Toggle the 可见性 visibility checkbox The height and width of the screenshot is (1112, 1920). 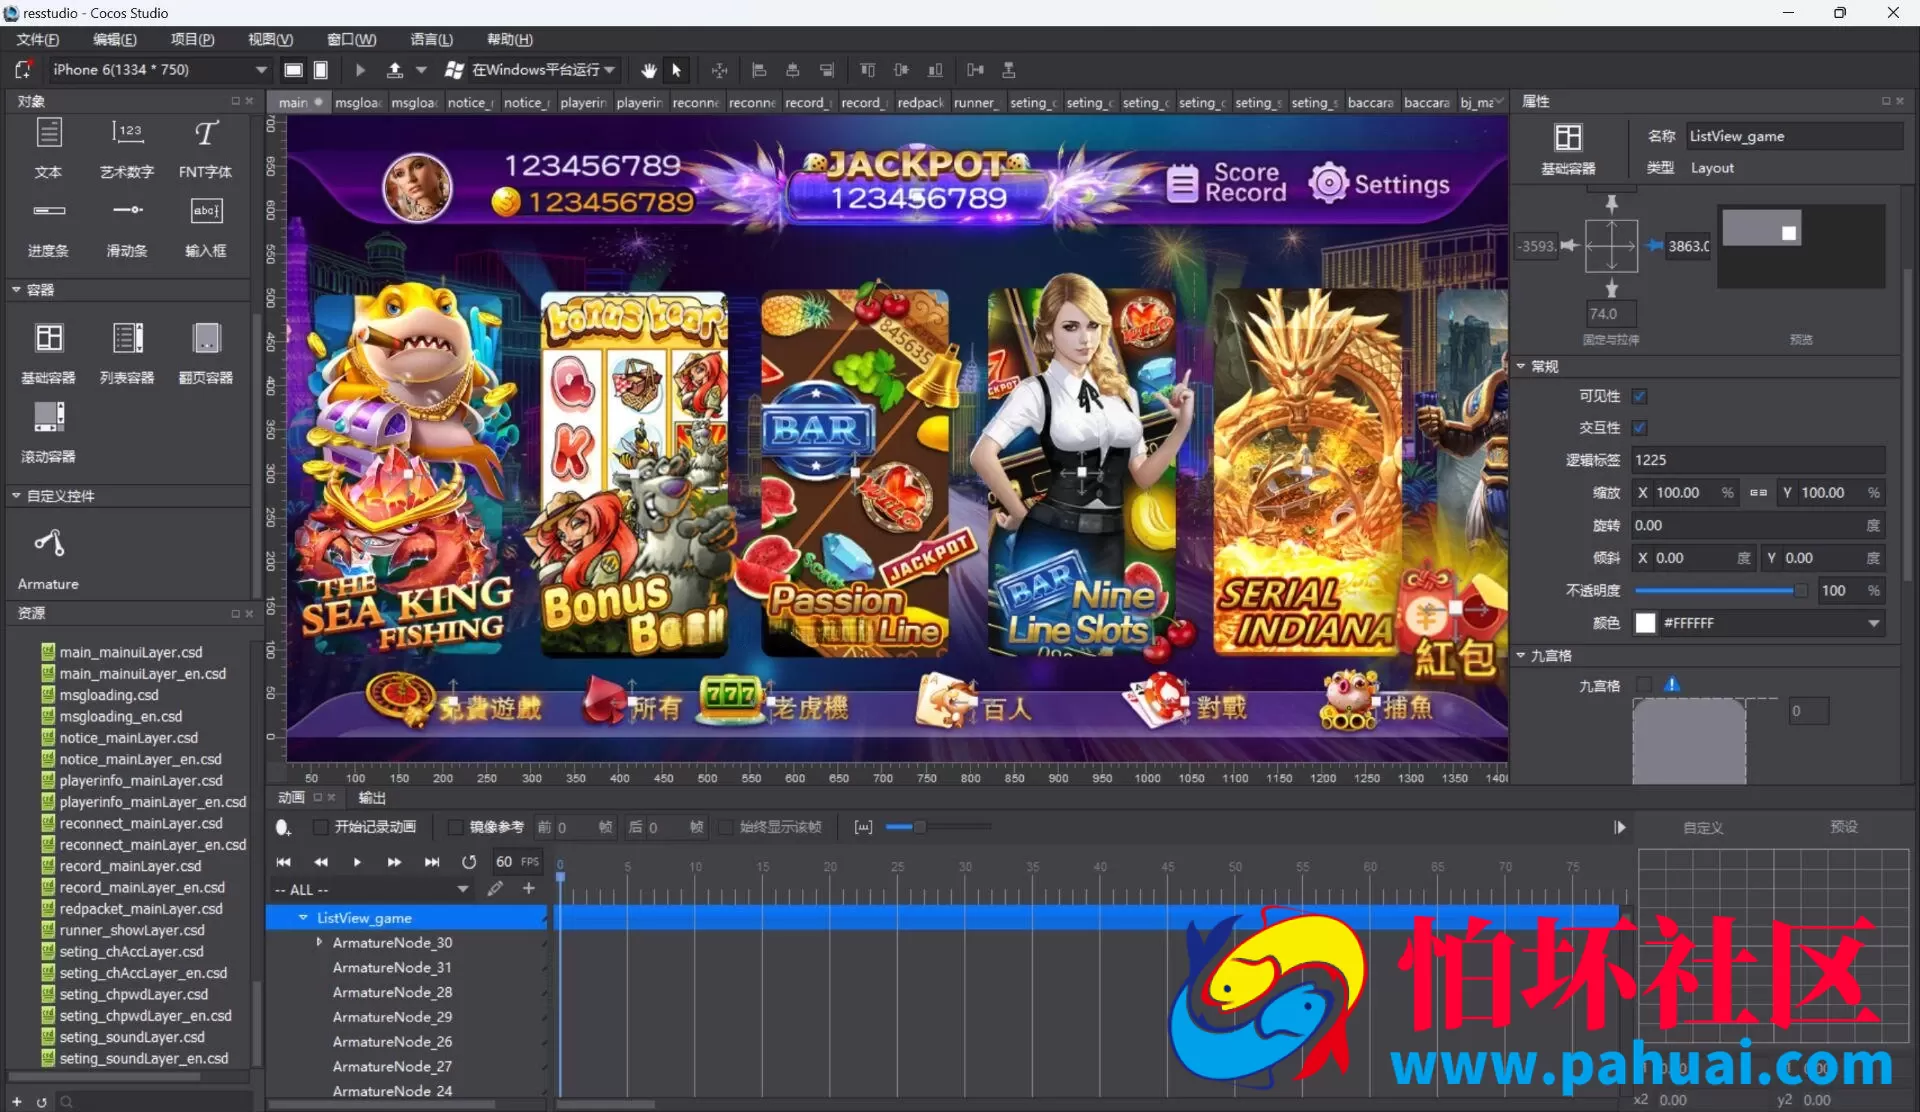1640,396
